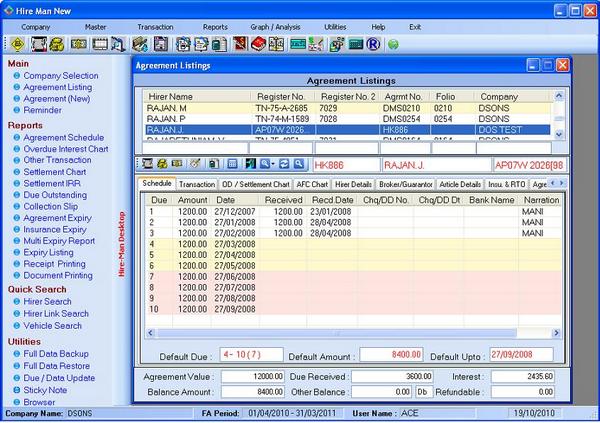Select the RAJAN. M row in agreement list
600x423 pixels.
[x=347, y=108]
